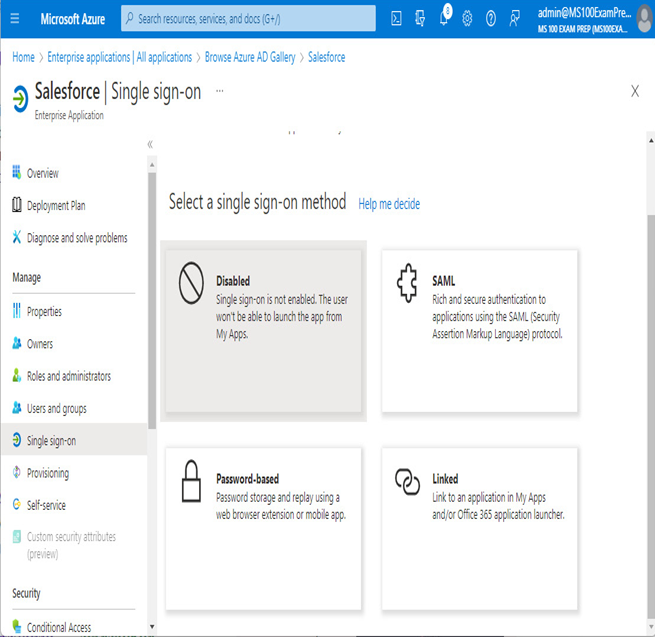This screenshot has height=637, width=655.
Task: Click the Deployment Plan book icon
Action: click(16, 205)
